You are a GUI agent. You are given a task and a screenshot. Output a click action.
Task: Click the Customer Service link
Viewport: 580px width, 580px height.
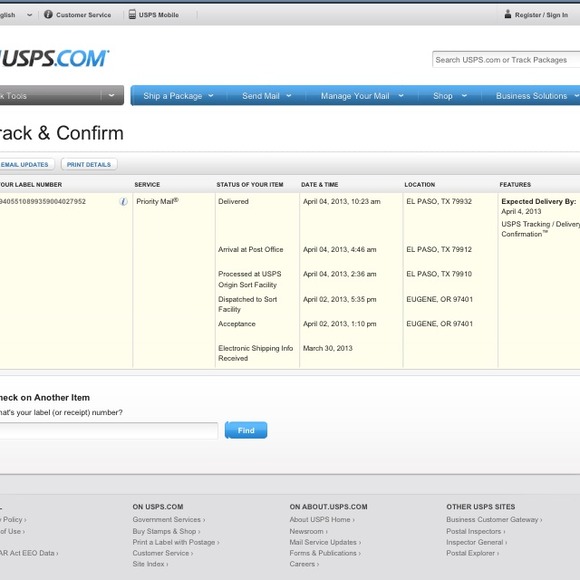[x=84, y=15]
